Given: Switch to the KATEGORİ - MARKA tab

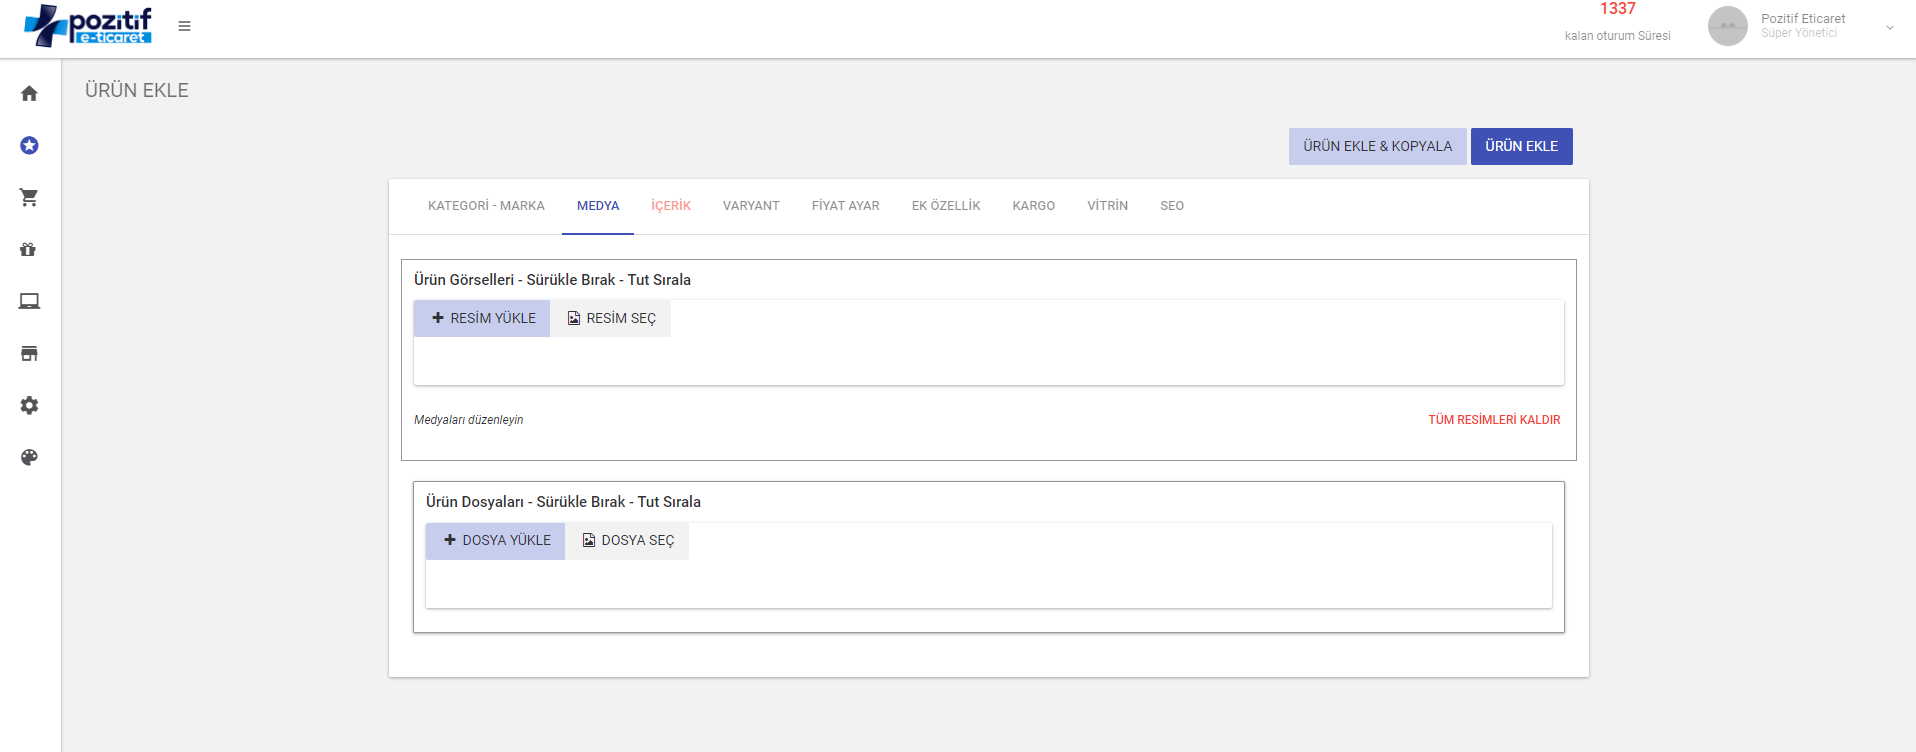Looking at the screenshot, I should coord(486,206).
